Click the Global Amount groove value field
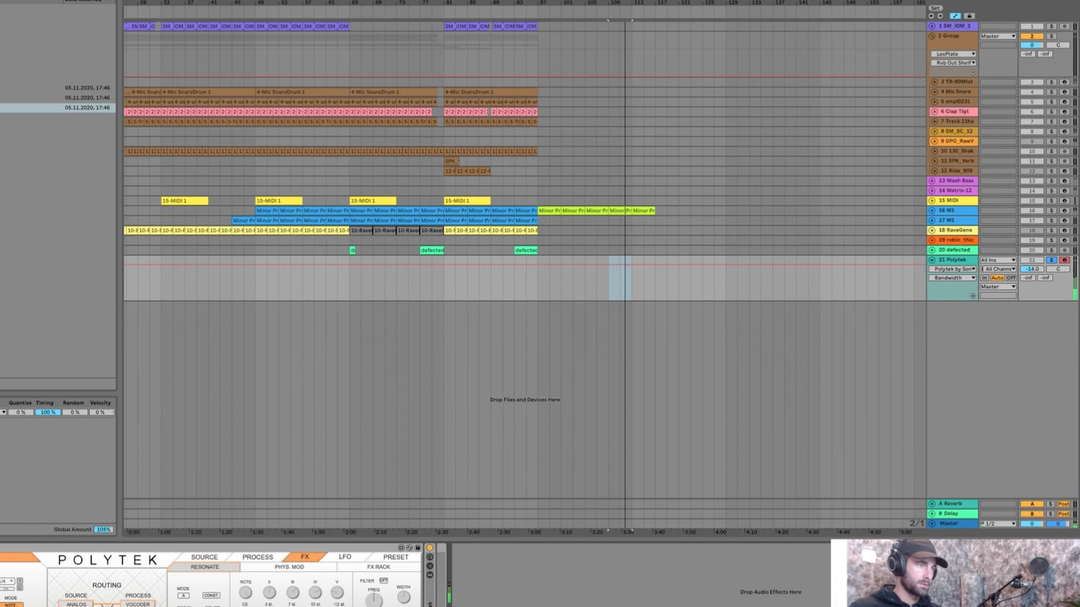The width and height of the screenshot is (1080, 607). [x=103, y=530]
